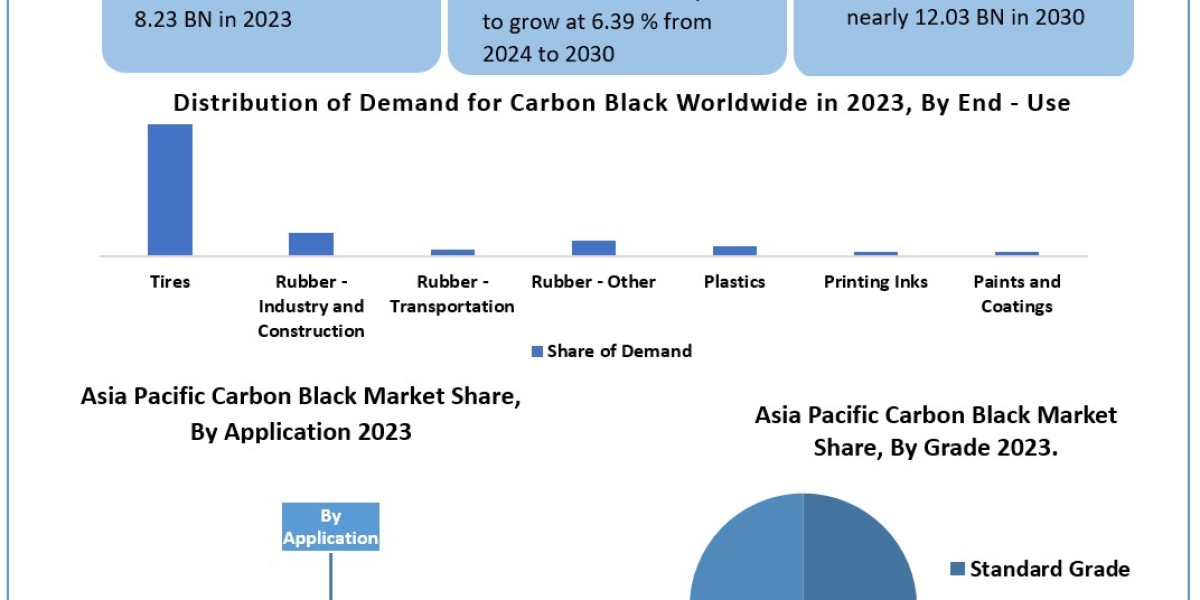
Task: Select the 'By Application' box
Action: pos(331,527)
